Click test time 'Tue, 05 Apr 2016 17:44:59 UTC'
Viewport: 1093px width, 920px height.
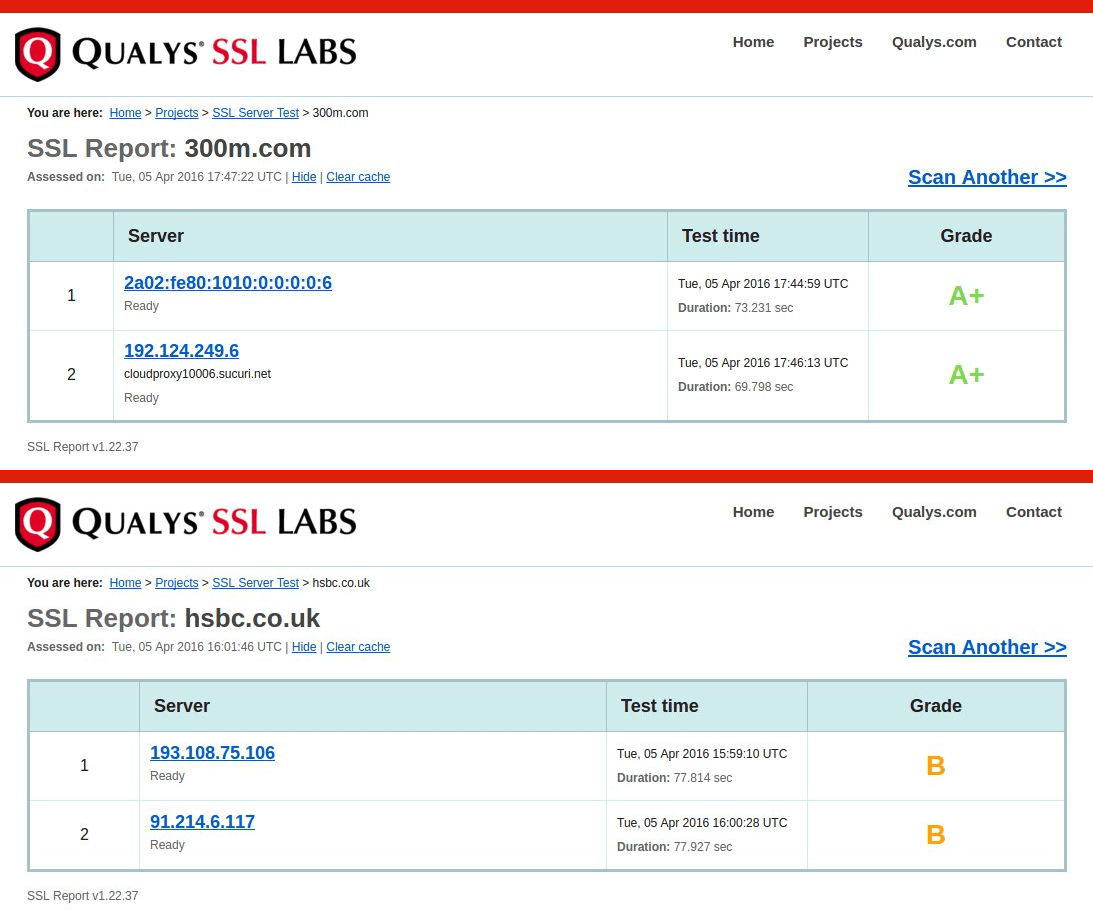pyautogui.click(x=763, y=284)
